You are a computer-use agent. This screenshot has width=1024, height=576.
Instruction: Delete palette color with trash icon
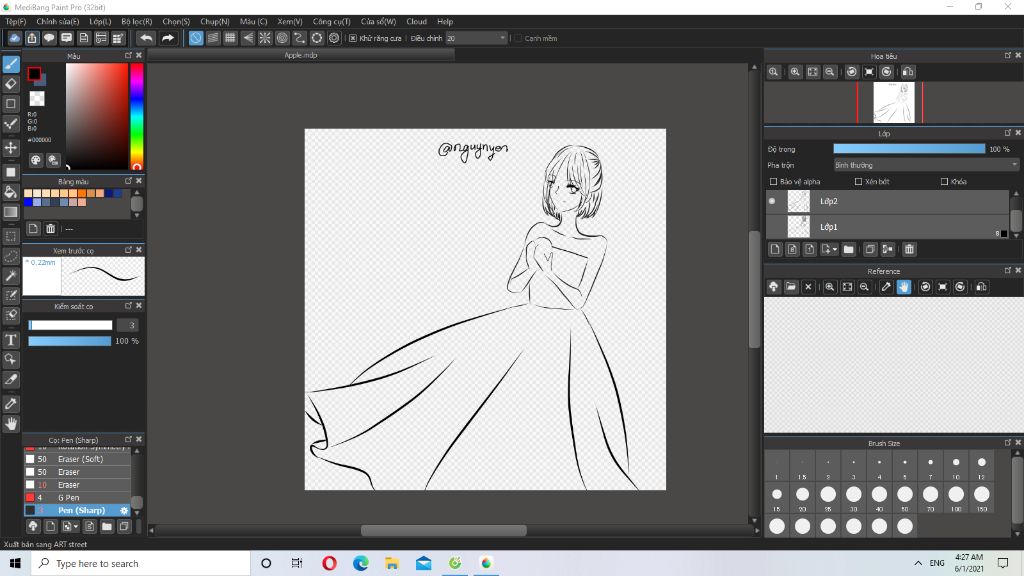pos(50,229)
